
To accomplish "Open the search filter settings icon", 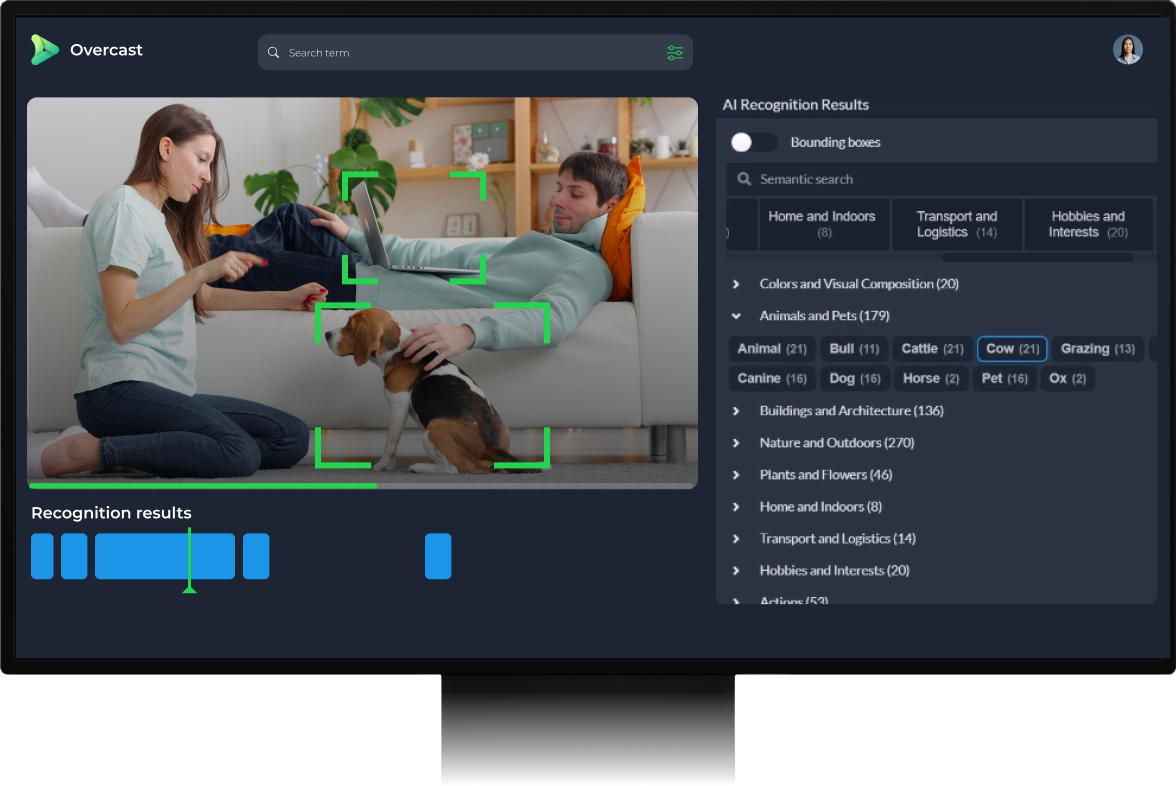I will 675,52.
